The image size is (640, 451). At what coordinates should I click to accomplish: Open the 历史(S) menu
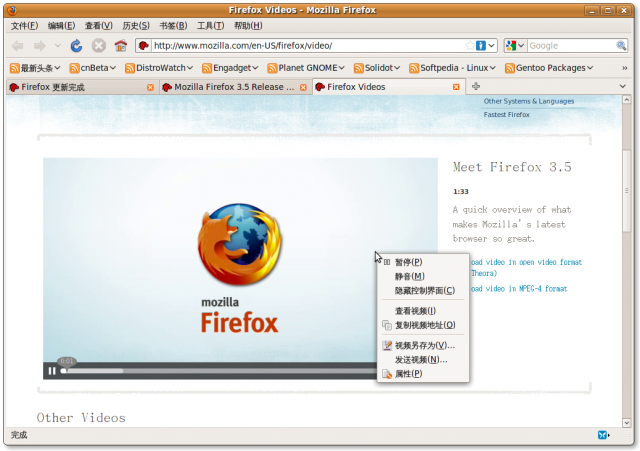click(136, 26)
